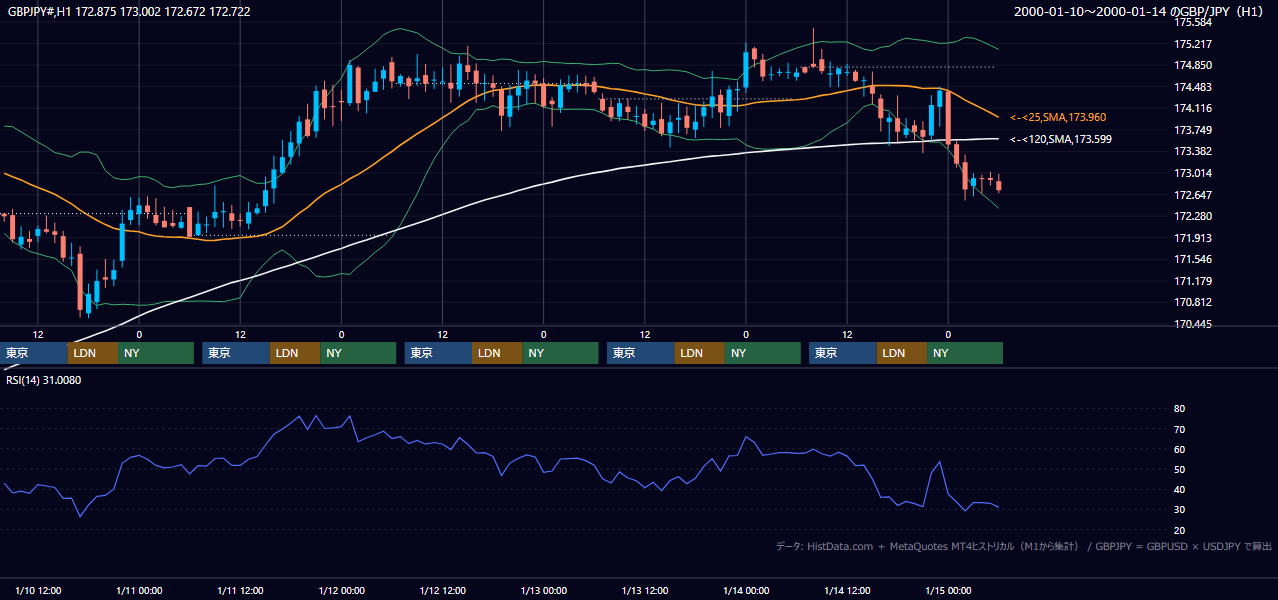
Task: Click the leftmost 東京 session block
Action: pos(34,353)
